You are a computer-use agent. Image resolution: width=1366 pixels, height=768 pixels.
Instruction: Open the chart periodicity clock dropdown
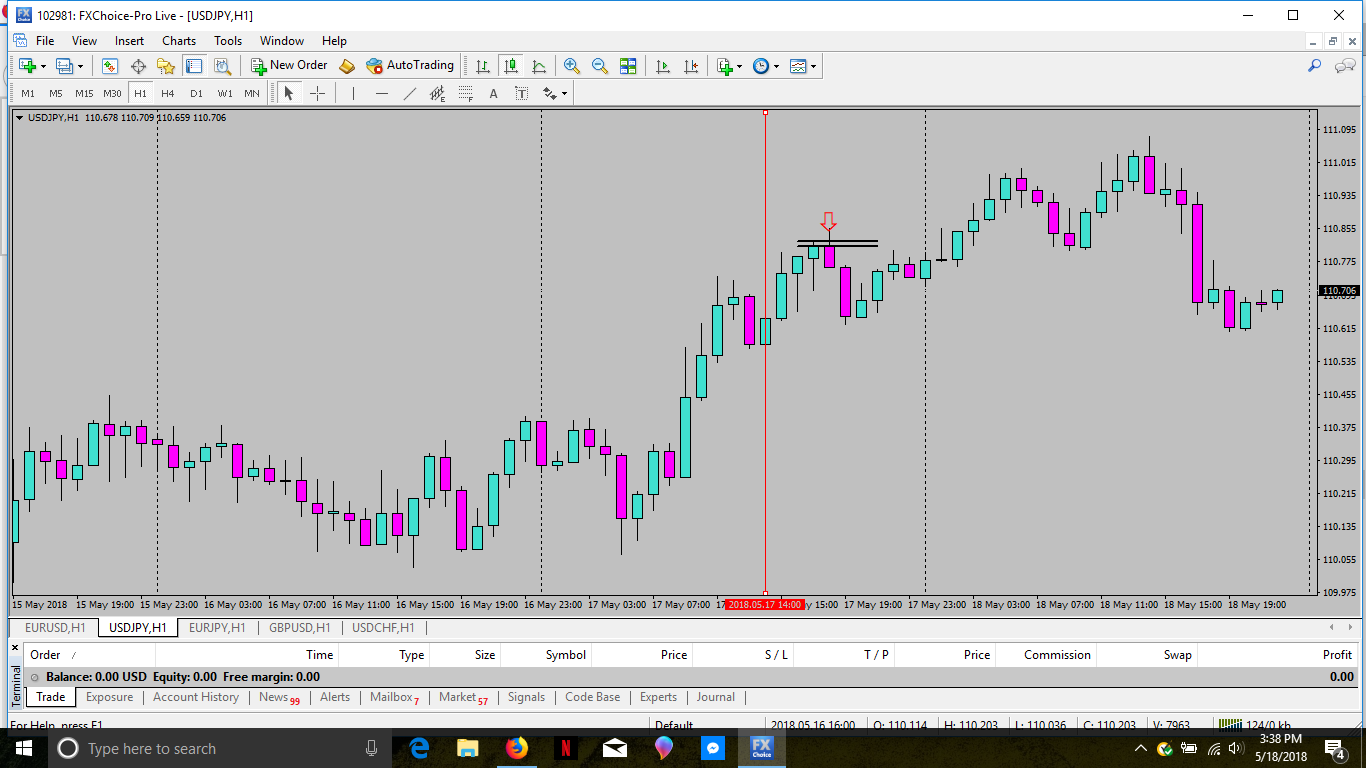(776, 66)
